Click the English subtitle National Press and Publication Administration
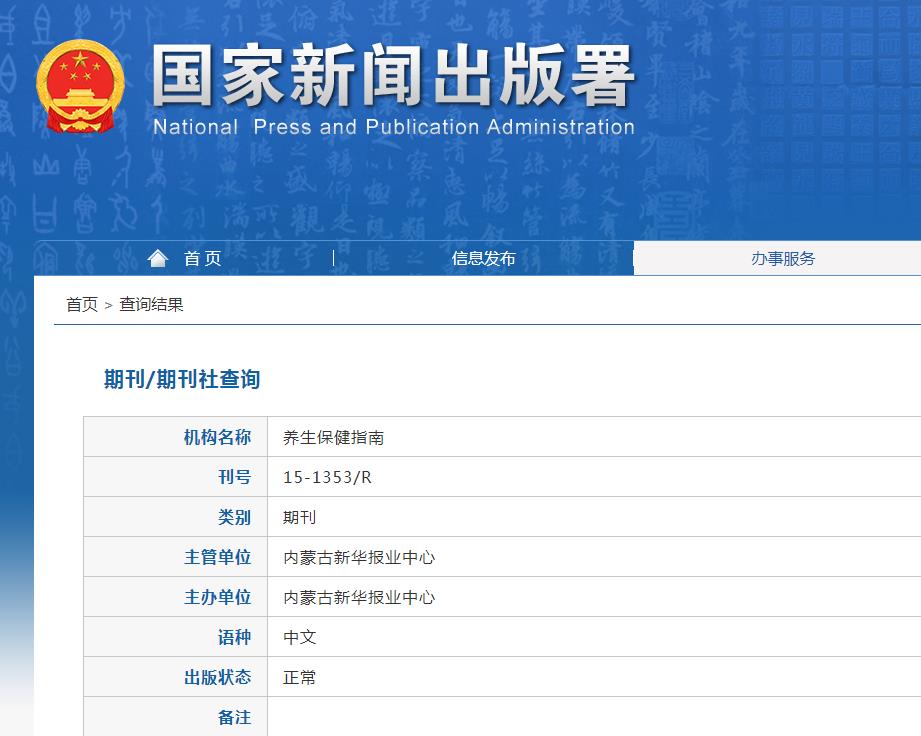Screen dimensions: 921x736 pyautogui.click(x=393, y=127)
